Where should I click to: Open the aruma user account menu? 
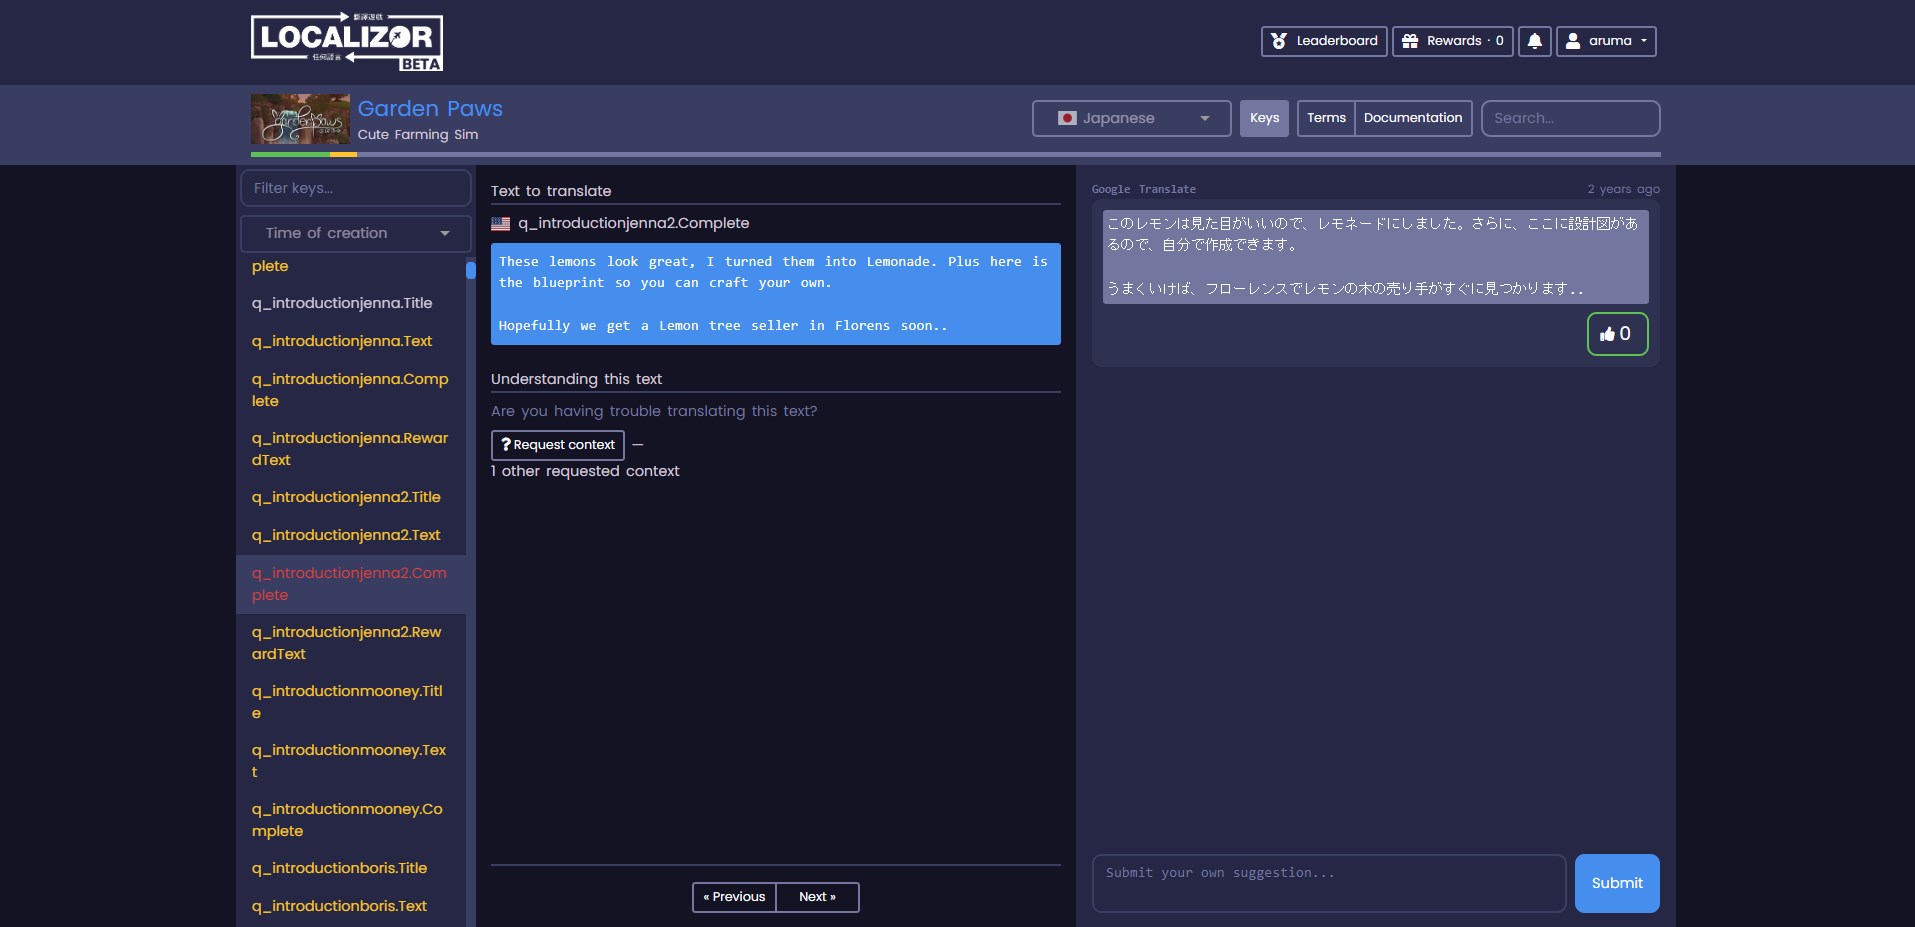click(1605, 41)
